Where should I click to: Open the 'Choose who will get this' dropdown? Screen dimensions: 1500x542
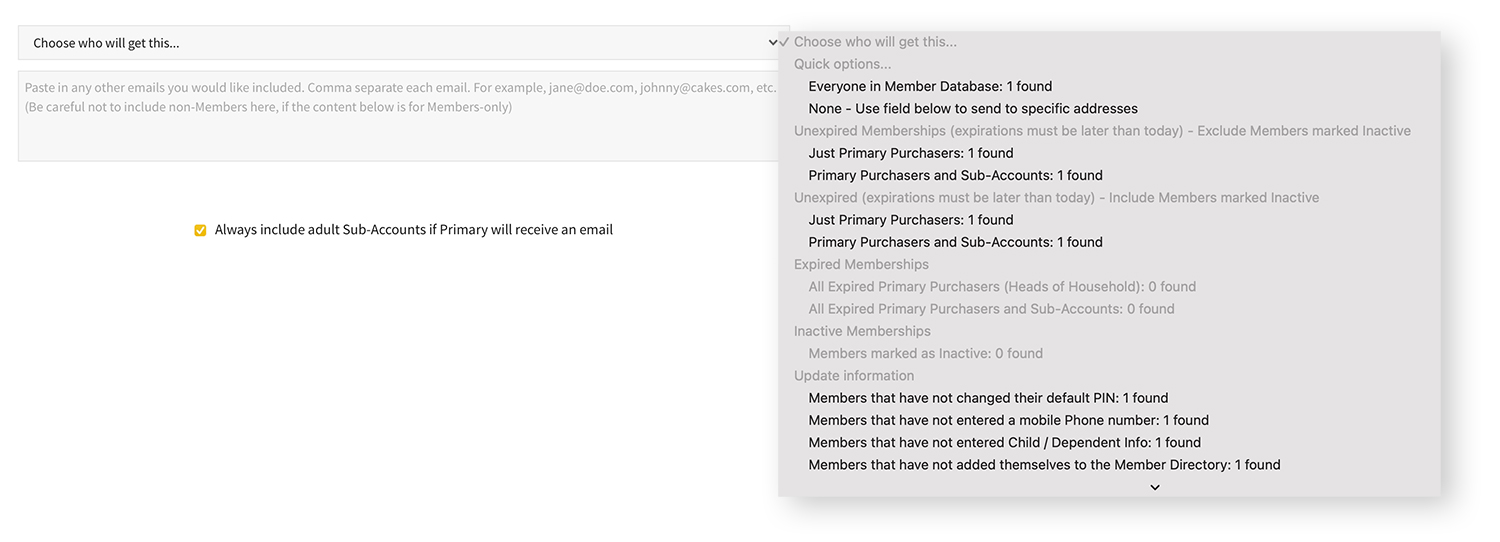pyautogui.click(x=400, y=43)
